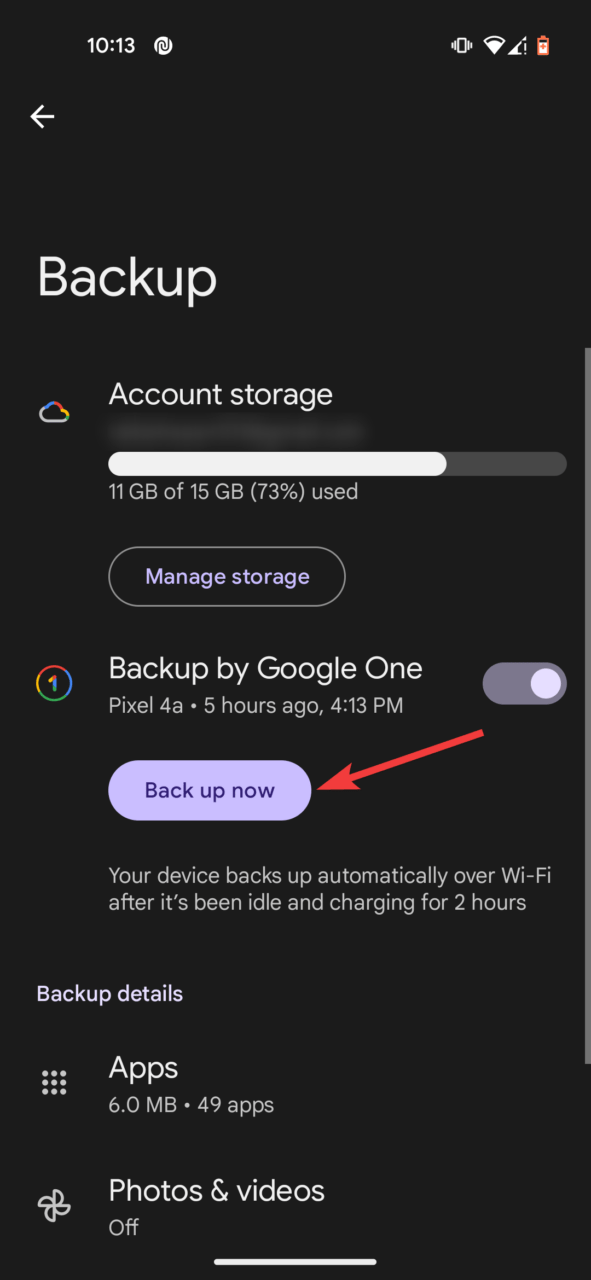
Task: Select the Google One colored icon
Action: [x=54, y=683]
